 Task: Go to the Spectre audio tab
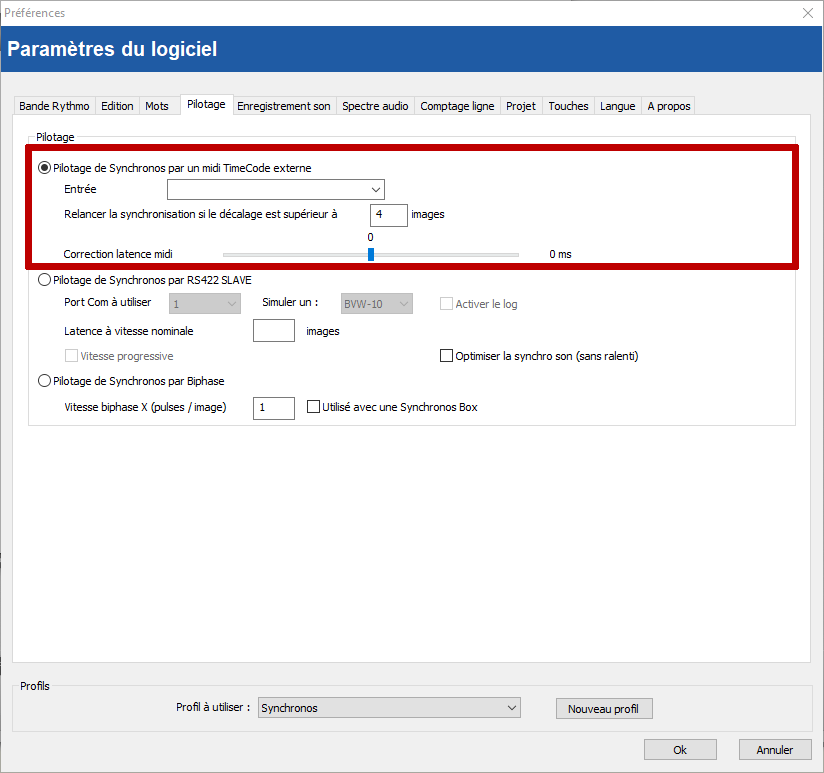(375, 106)
